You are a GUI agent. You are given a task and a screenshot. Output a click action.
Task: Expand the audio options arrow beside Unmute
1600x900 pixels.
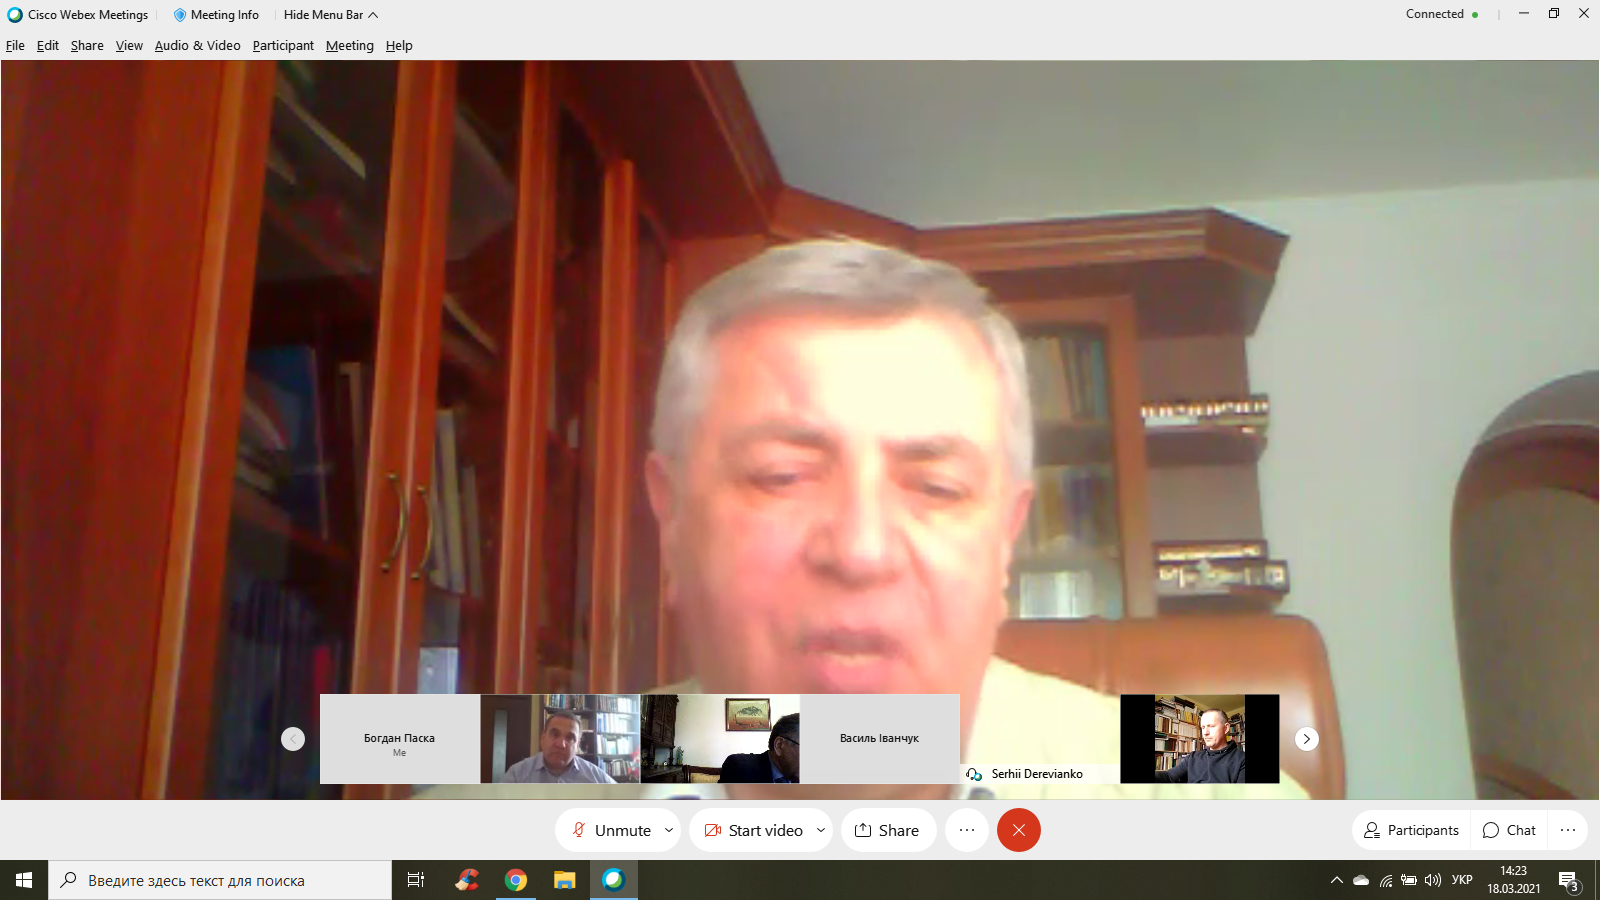pos(669,830)
